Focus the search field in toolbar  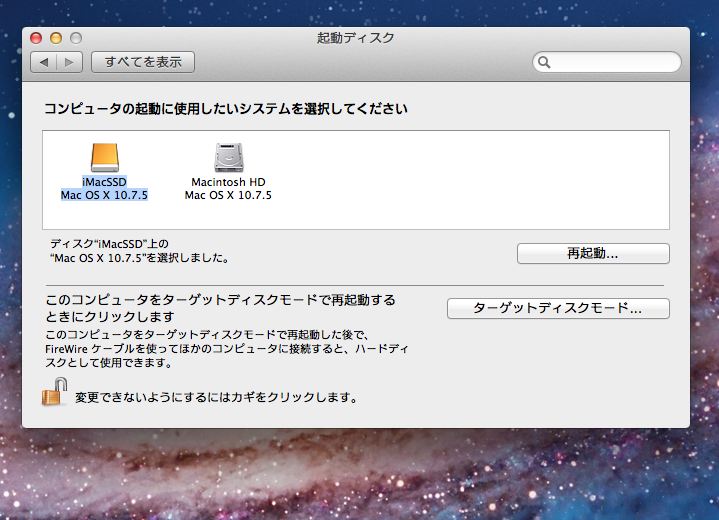click(x=607, y=62)
